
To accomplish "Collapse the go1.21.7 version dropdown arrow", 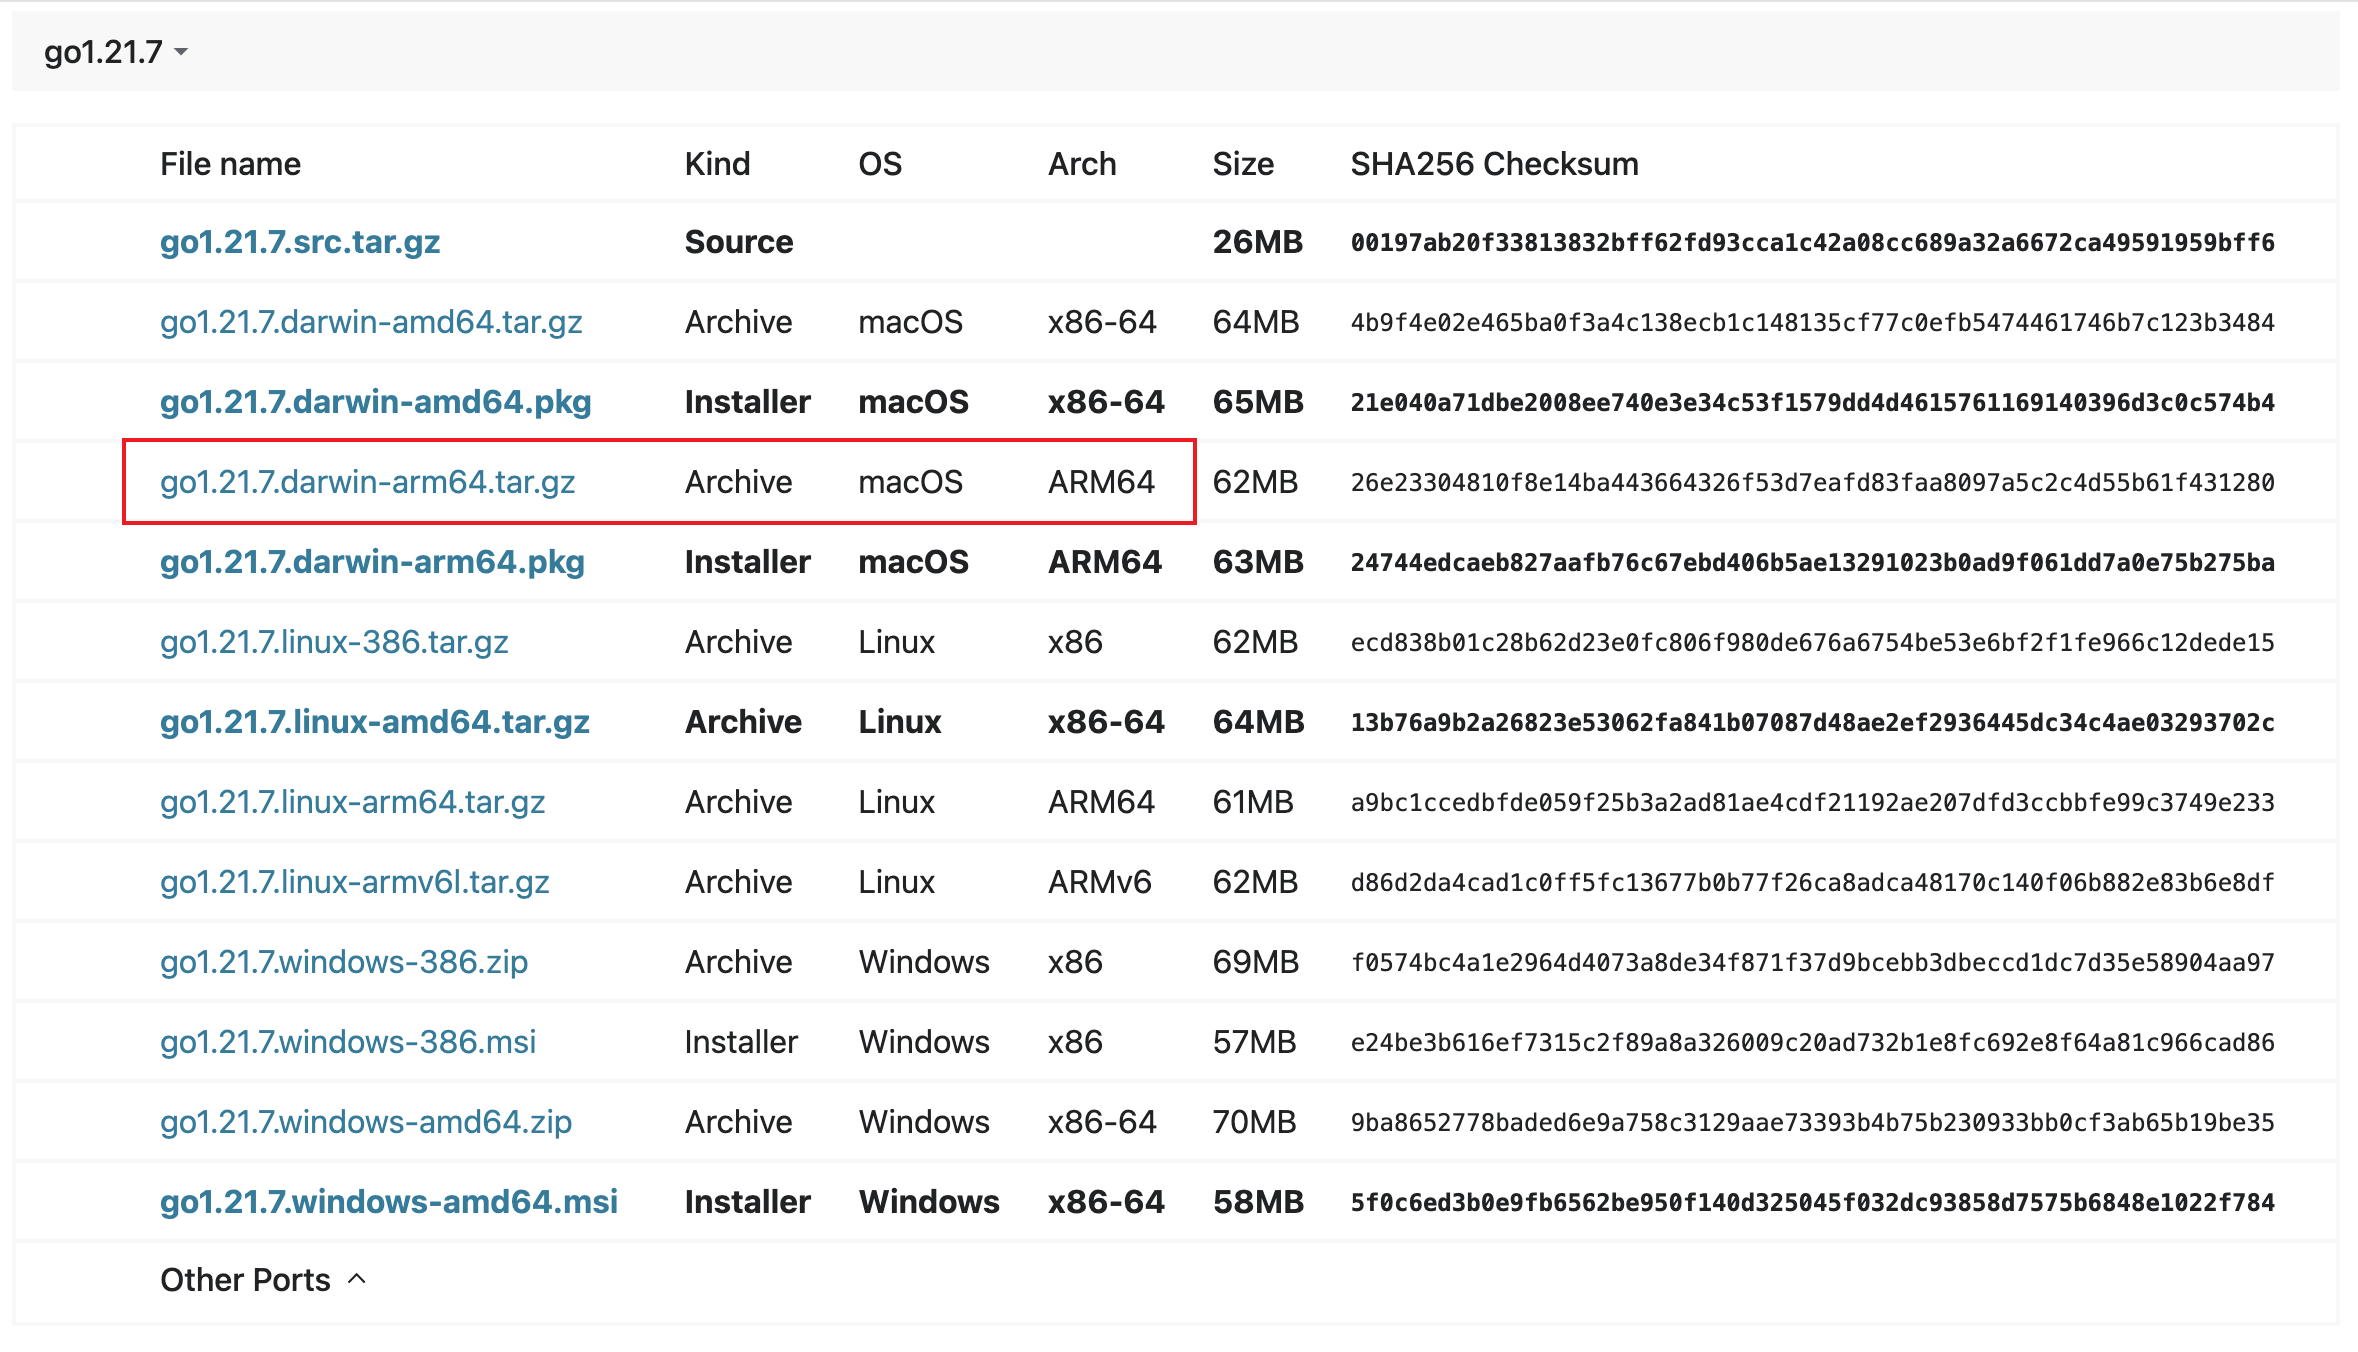I will [x=181, y=52].
